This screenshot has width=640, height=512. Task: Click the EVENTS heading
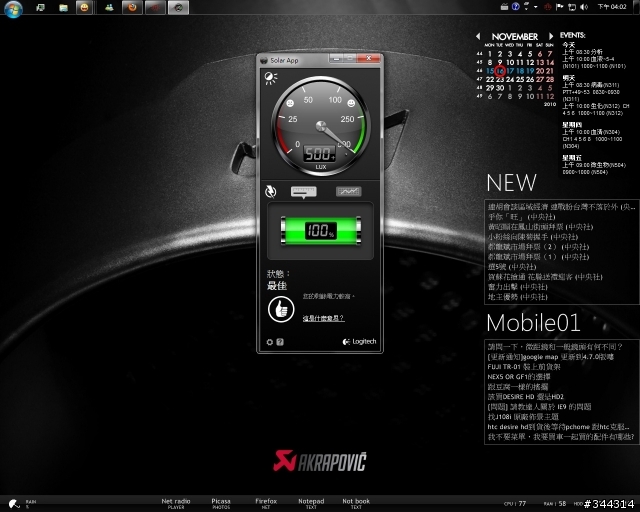pyautogui.click(x=572, y=36)
